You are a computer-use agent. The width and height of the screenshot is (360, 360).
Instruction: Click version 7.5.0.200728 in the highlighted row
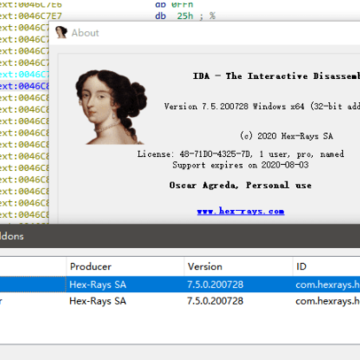click(x=215, y=285)
